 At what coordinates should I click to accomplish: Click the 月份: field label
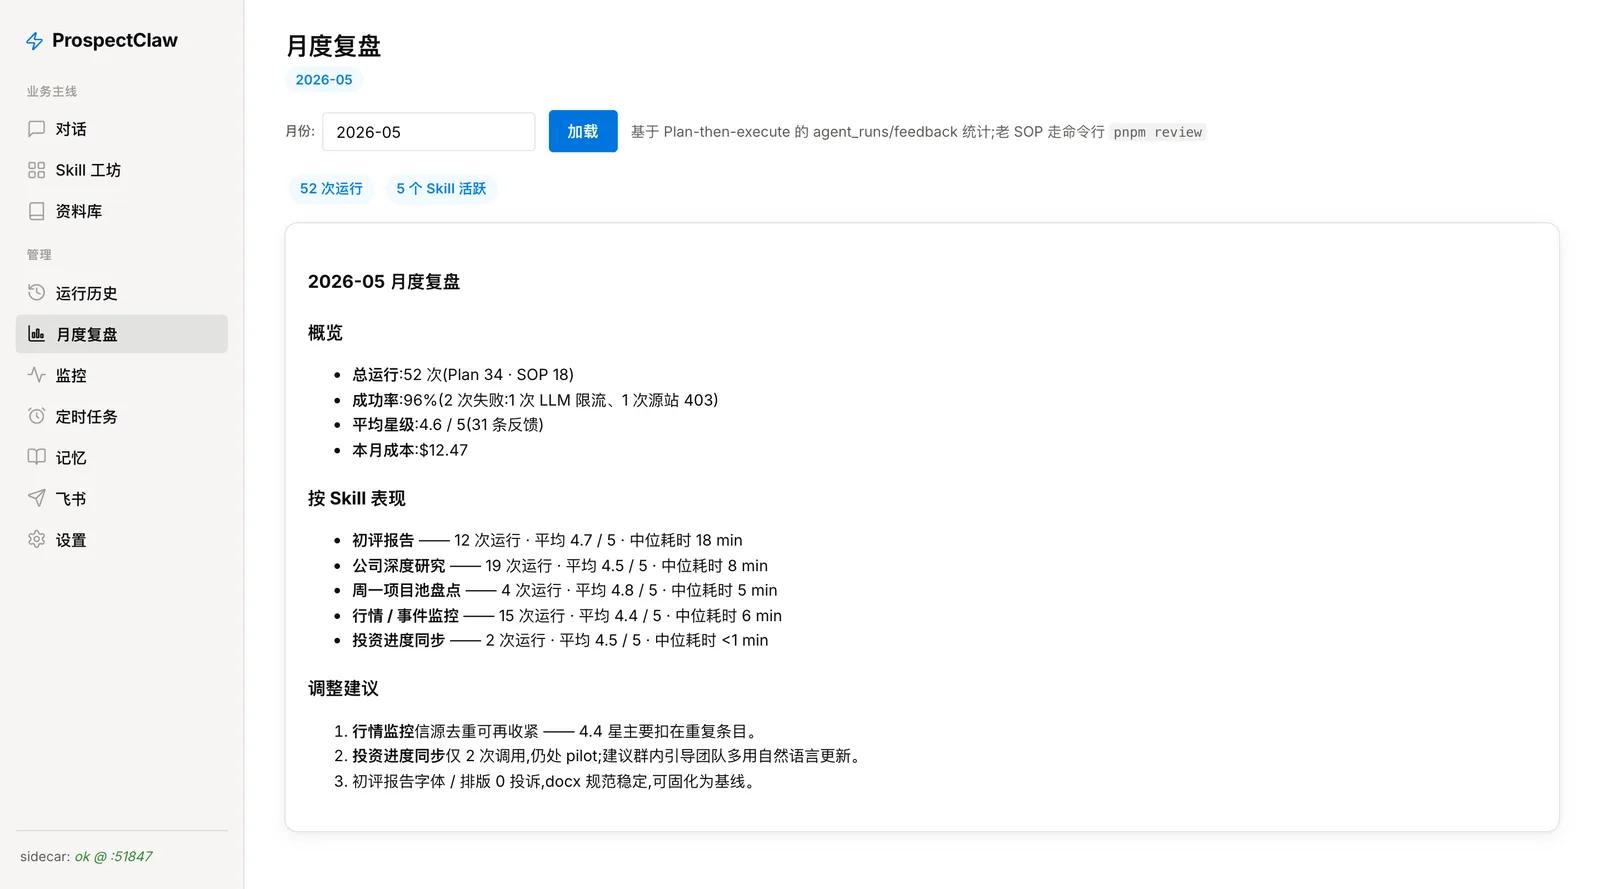[x=300, y=131]
